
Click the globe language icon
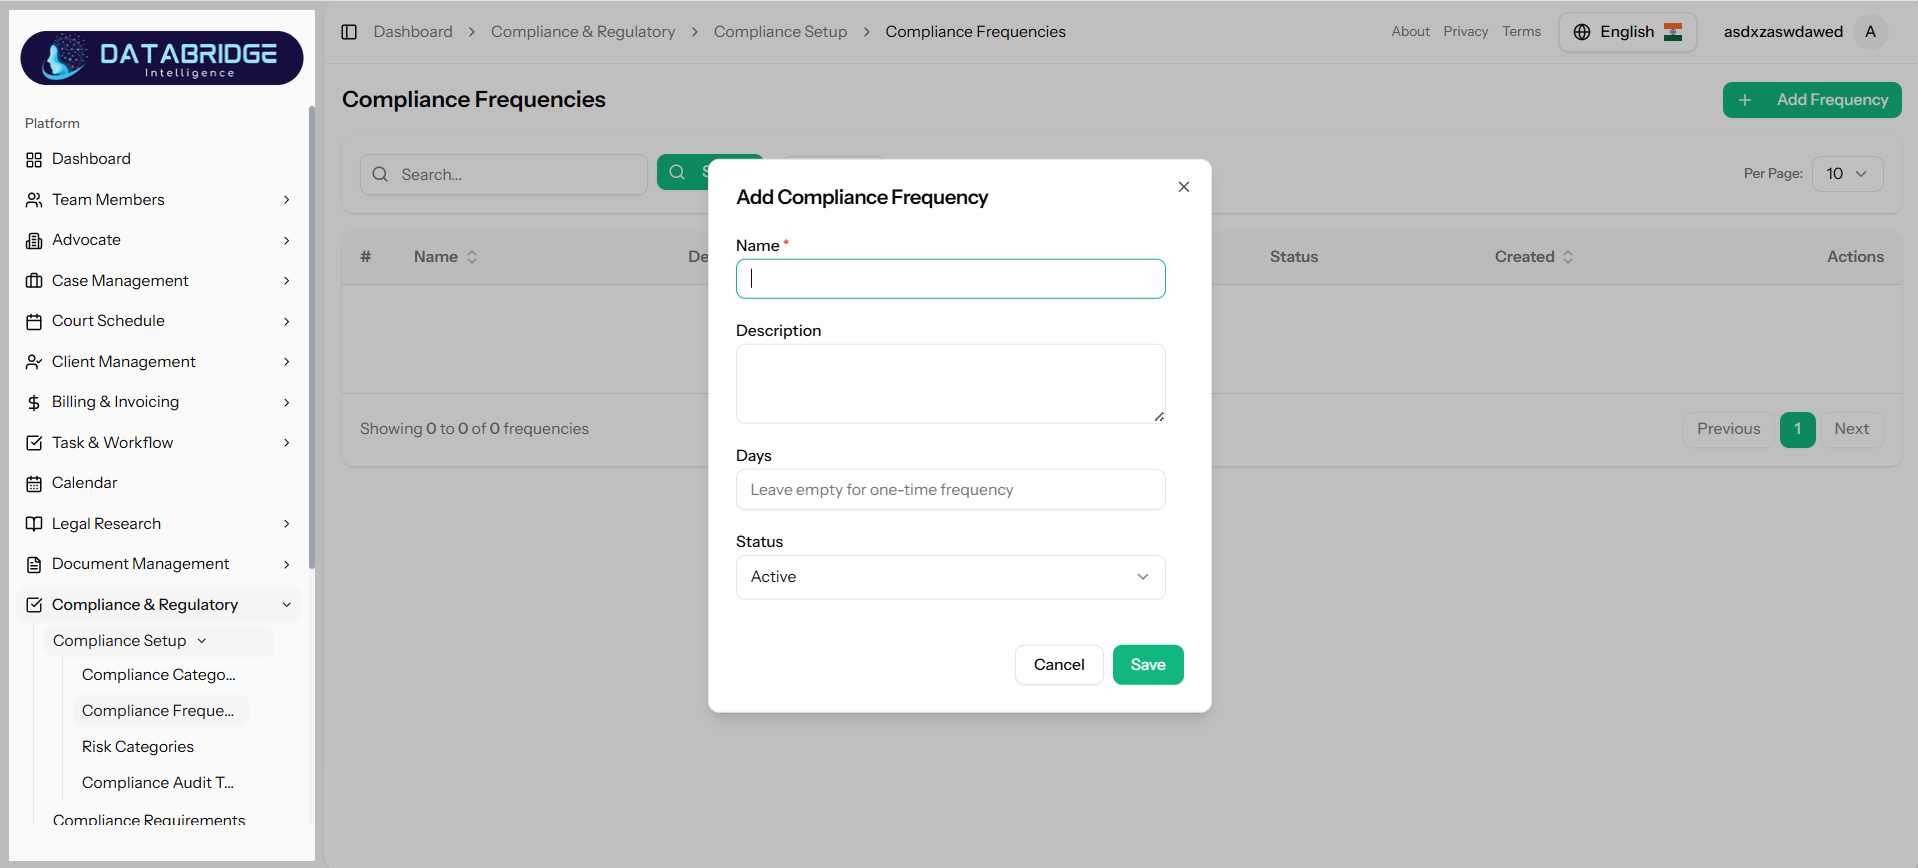(1582, 32)
